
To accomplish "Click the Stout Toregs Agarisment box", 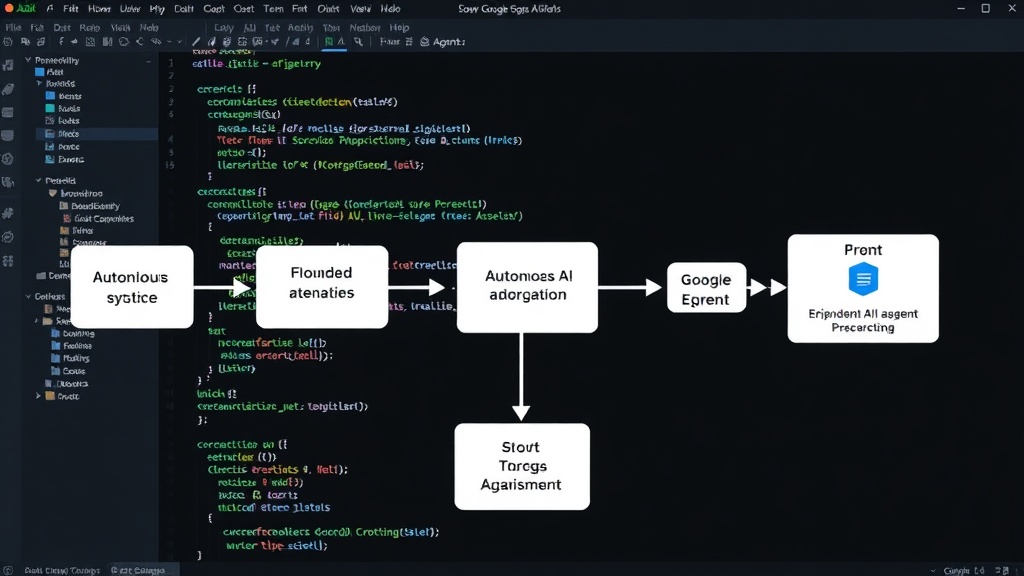I will click(x=522, y=466).
